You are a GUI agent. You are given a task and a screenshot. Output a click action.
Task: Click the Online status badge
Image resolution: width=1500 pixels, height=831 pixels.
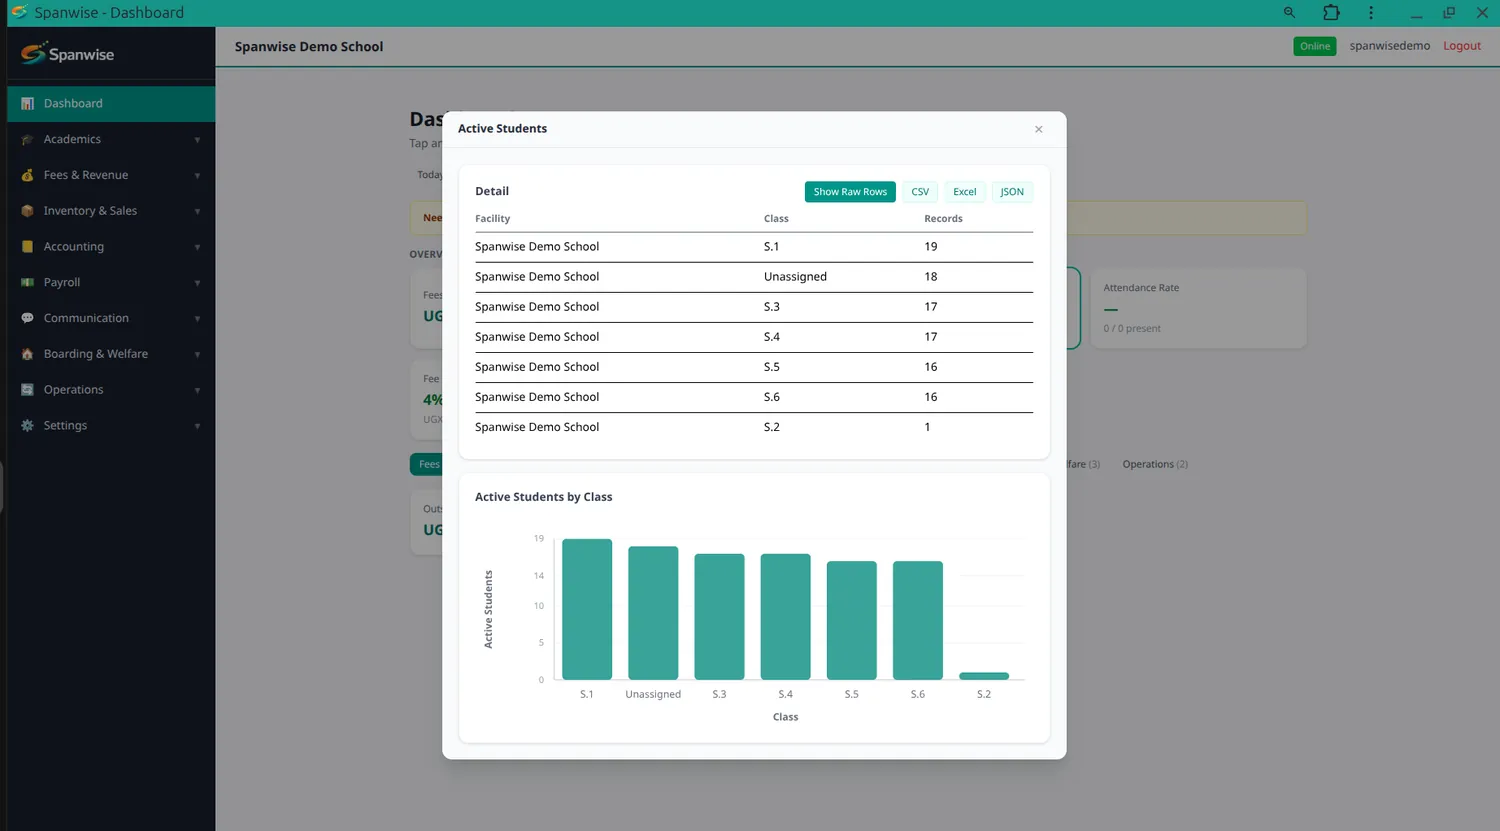point(1315,46)
